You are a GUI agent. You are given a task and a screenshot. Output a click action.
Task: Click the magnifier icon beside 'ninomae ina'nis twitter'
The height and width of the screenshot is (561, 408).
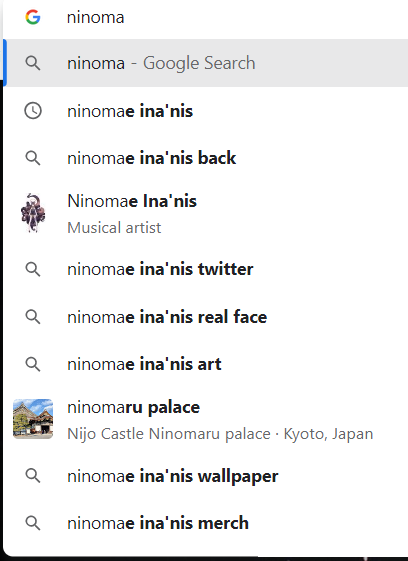click(33, 269)
